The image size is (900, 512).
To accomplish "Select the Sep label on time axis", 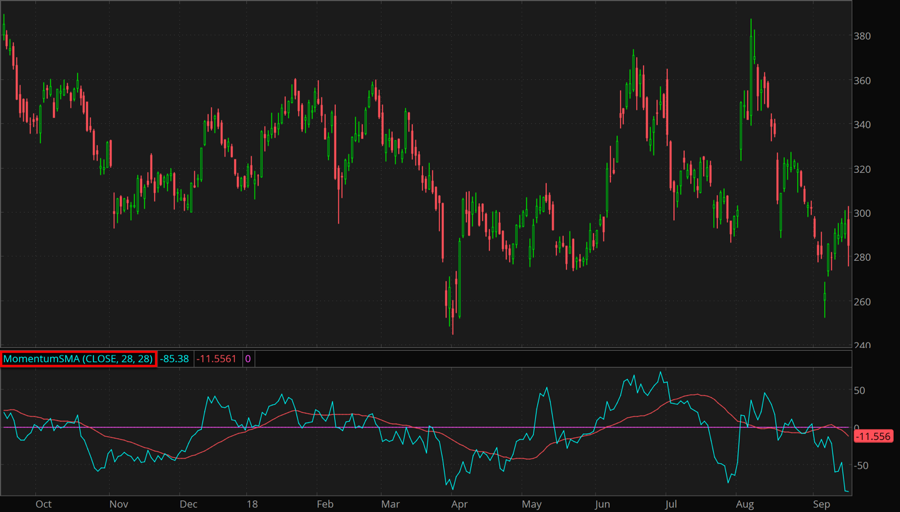I will click(x=820, y=504).
